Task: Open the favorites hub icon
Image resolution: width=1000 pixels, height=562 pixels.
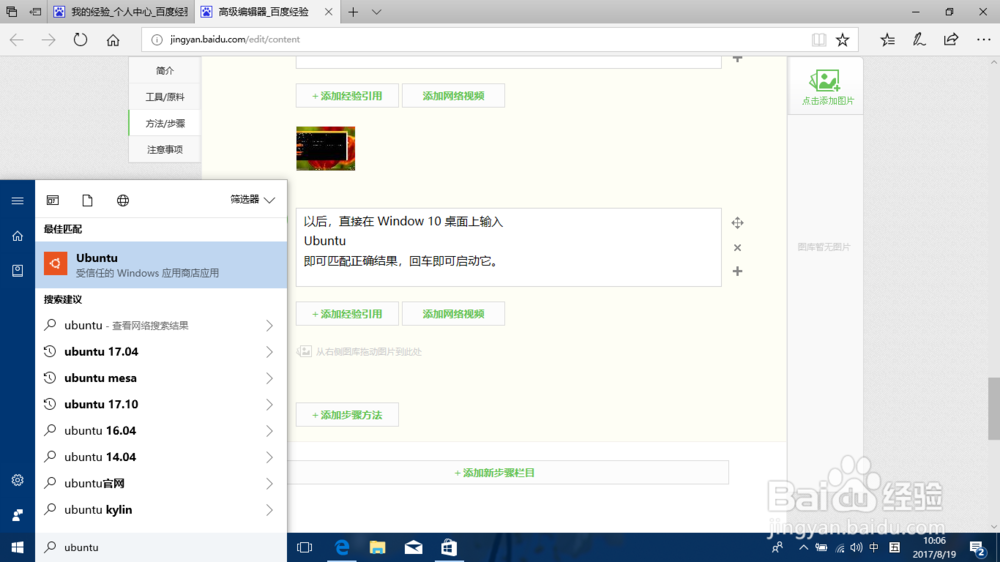Action: click(887, 40)
